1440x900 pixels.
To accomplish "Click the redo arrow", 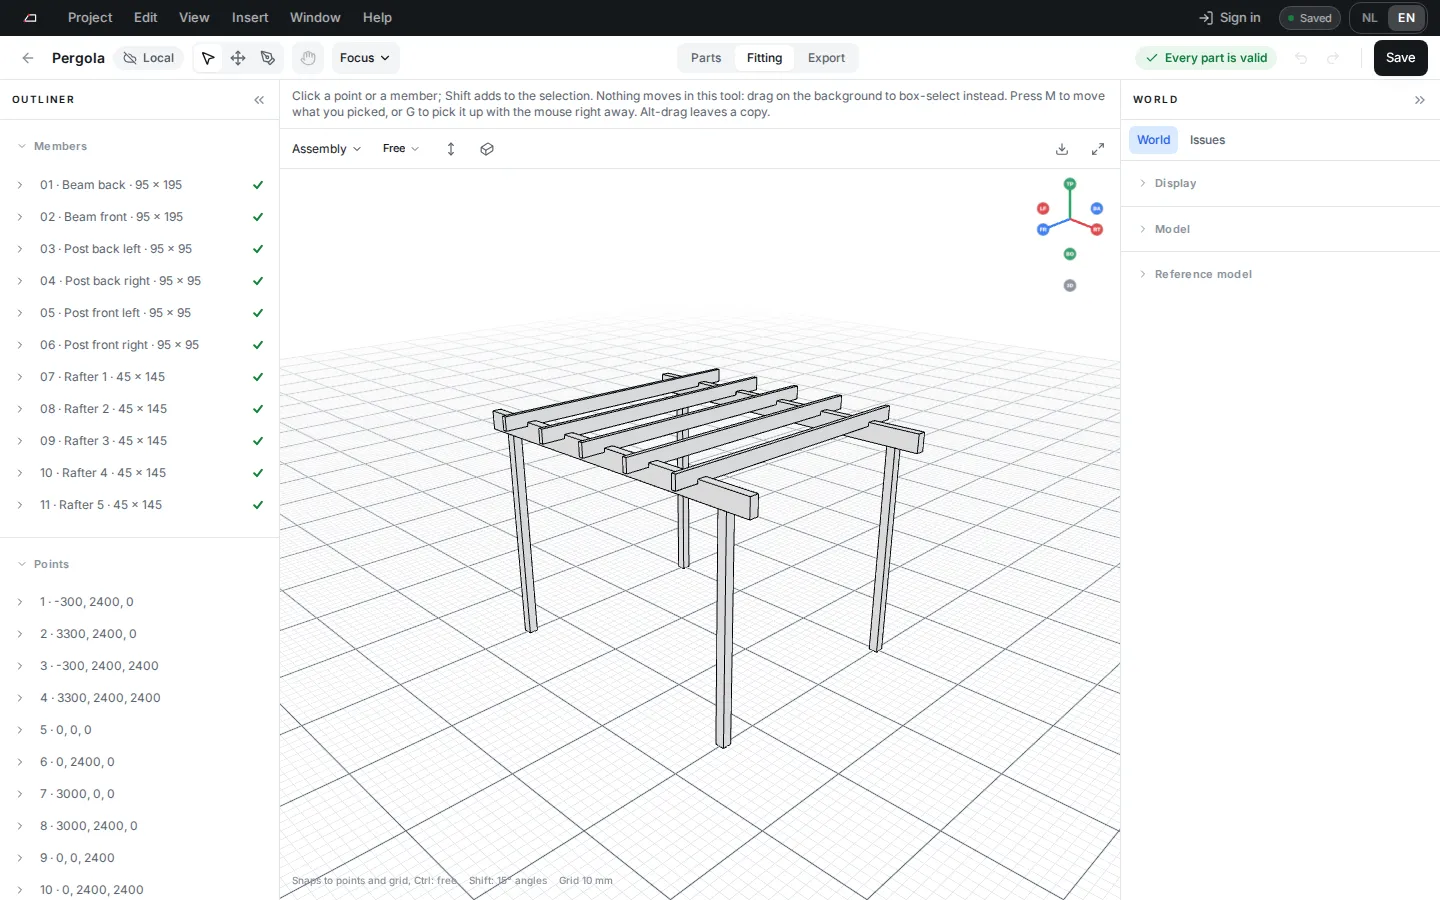I will click(x=1333, y=58).
